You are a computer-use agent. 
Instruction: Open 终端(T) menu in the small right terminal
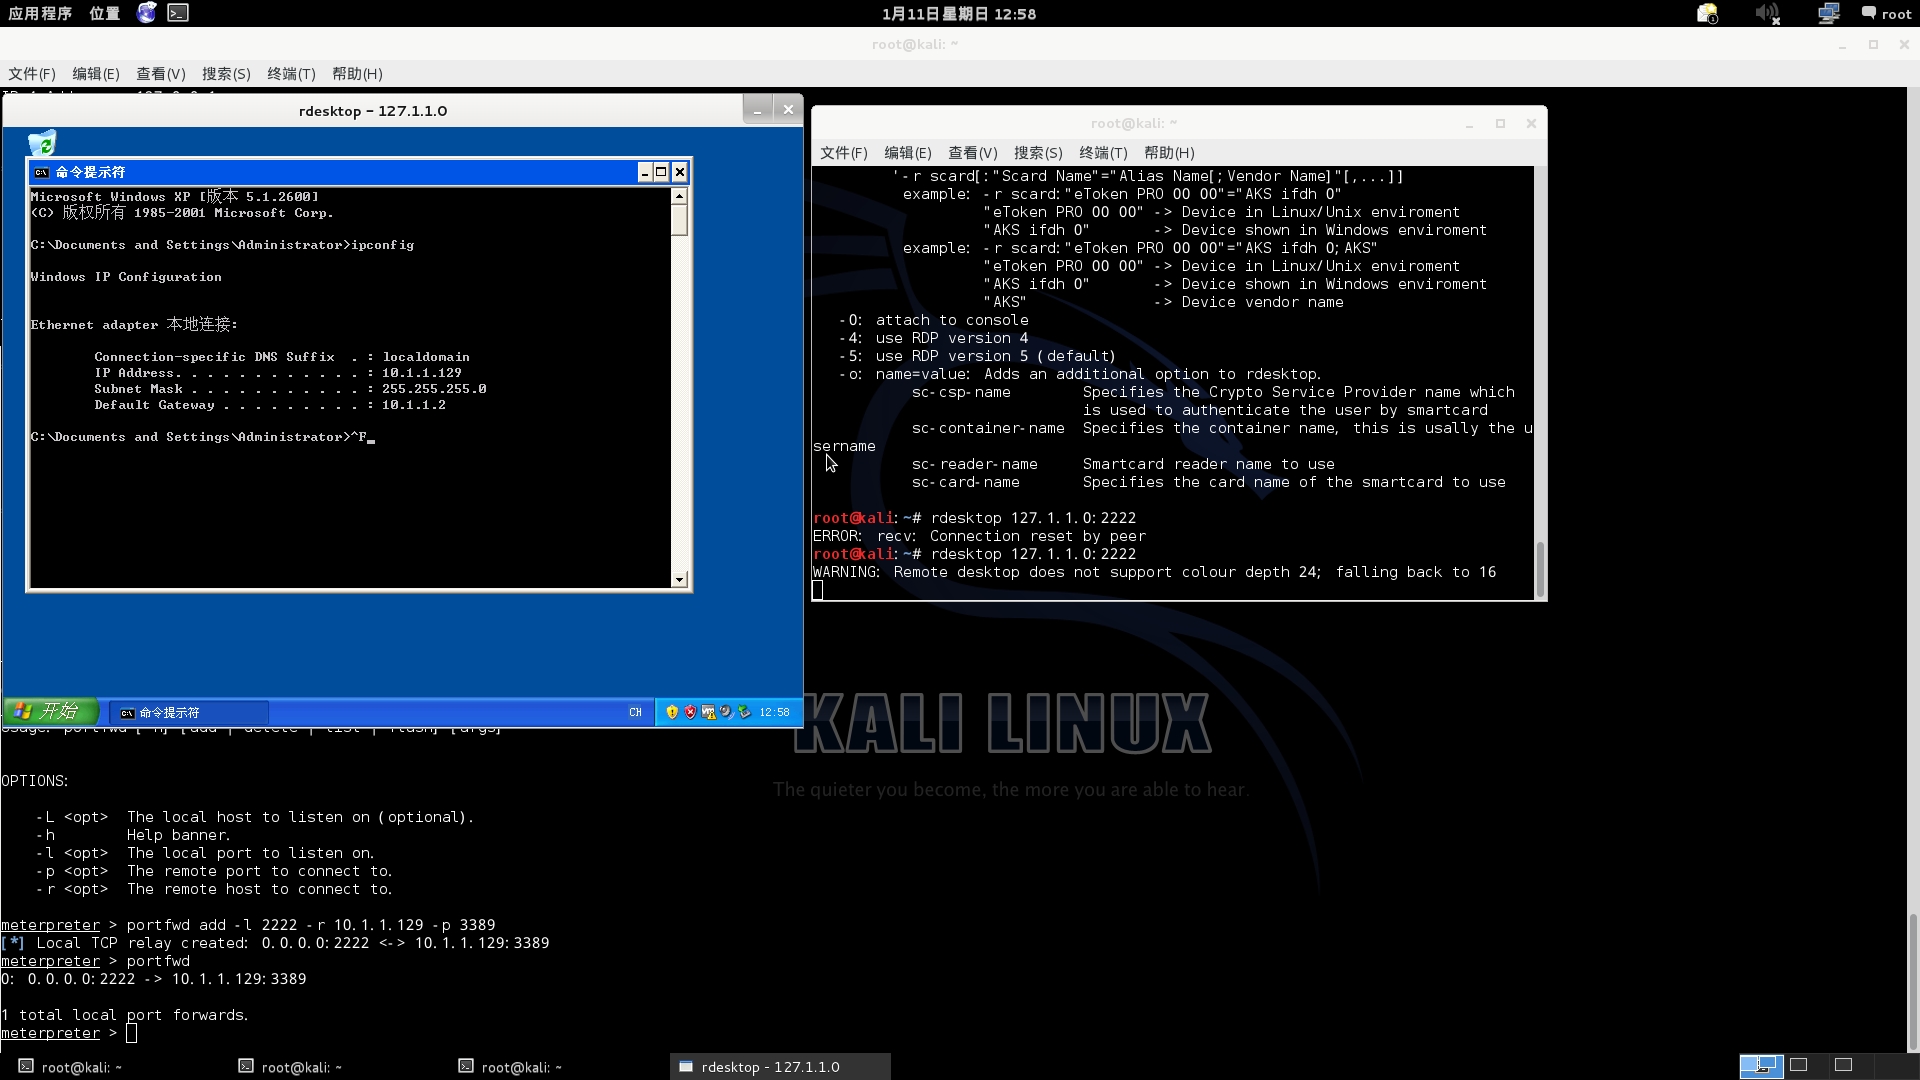(1103, 153)
